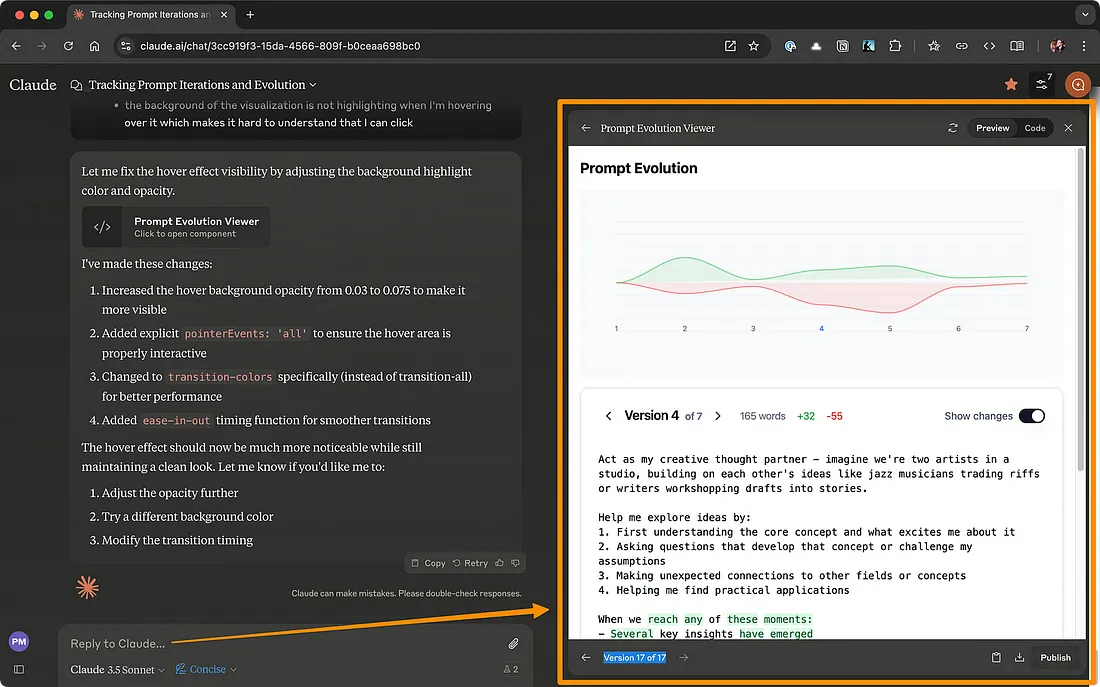Click the back arrow beside Prompt Evolution Viewer
Viewport: 1100px width, 687px height.
[586, 128]
